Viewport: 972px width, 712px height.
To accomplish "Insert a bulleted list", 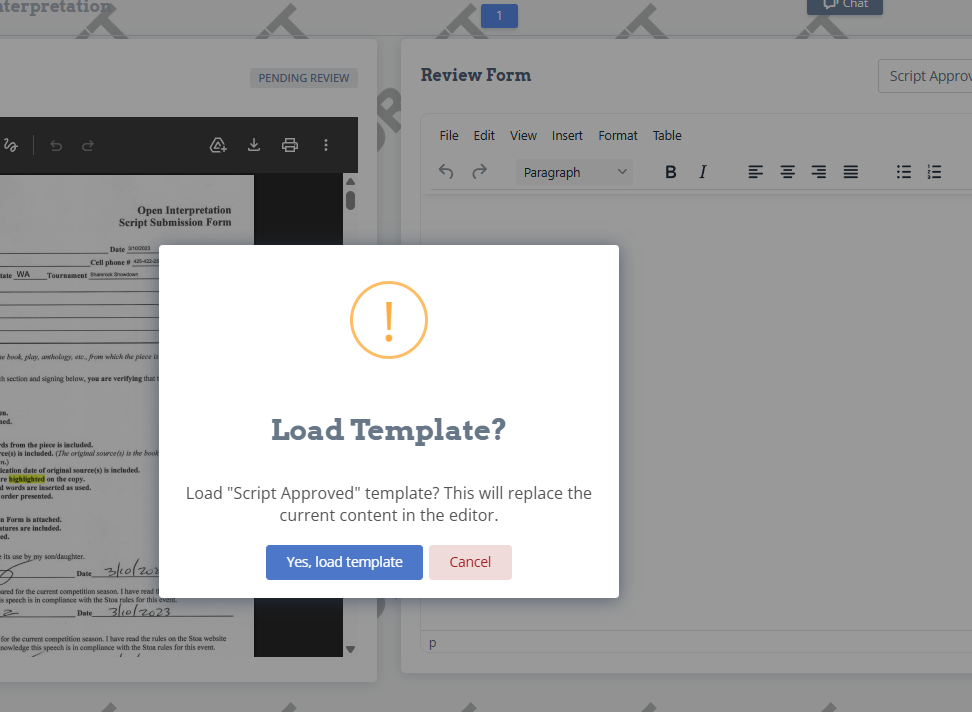I will (904, 172).
